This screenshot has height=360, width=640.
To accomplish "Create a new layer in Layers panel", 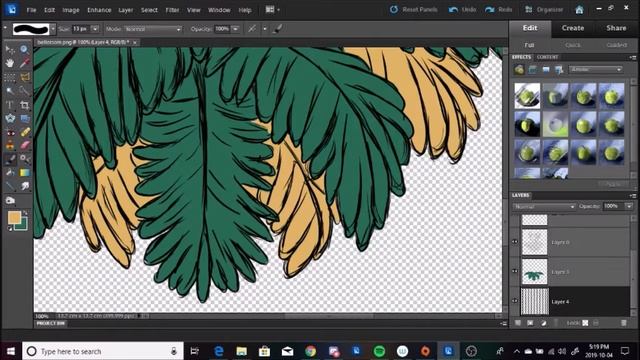I will coord(518,323).
